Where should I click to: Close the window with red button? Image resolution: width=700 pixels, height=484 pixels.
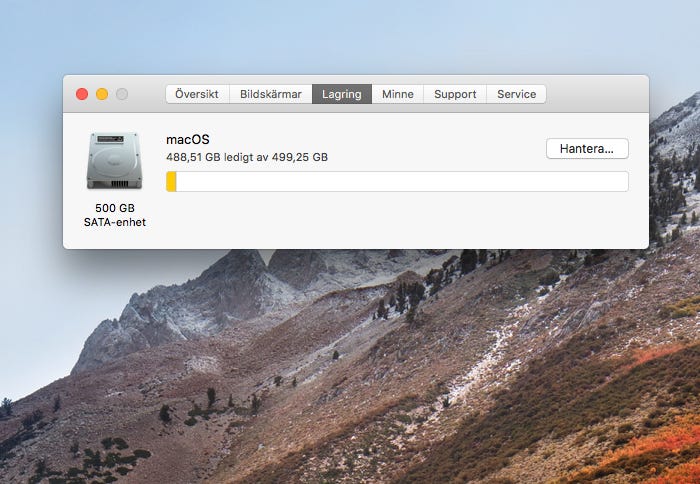82,94
